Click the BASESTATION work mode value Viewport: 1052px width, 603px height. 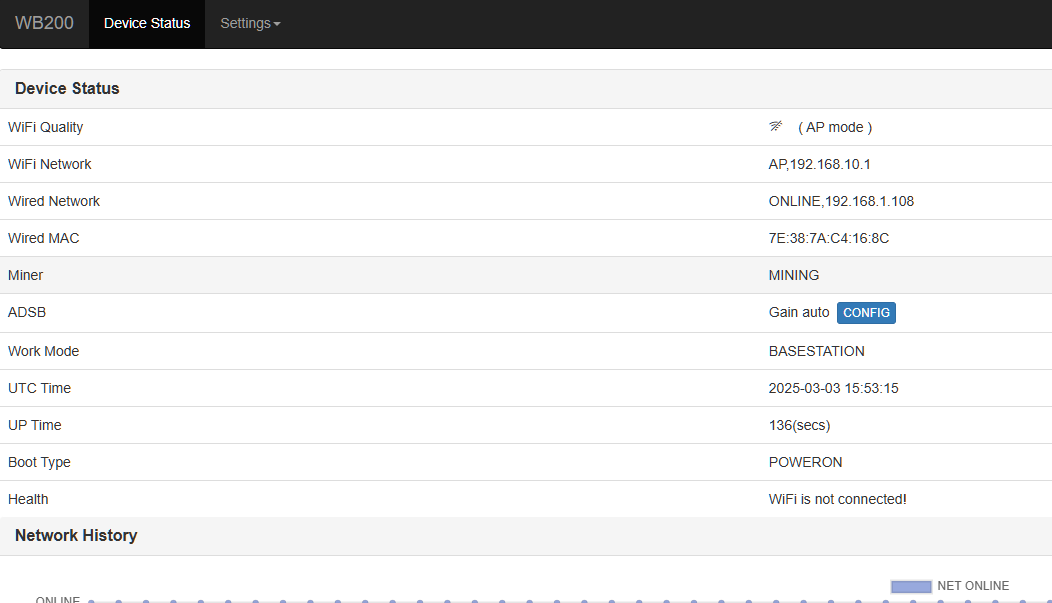[816, 351]
